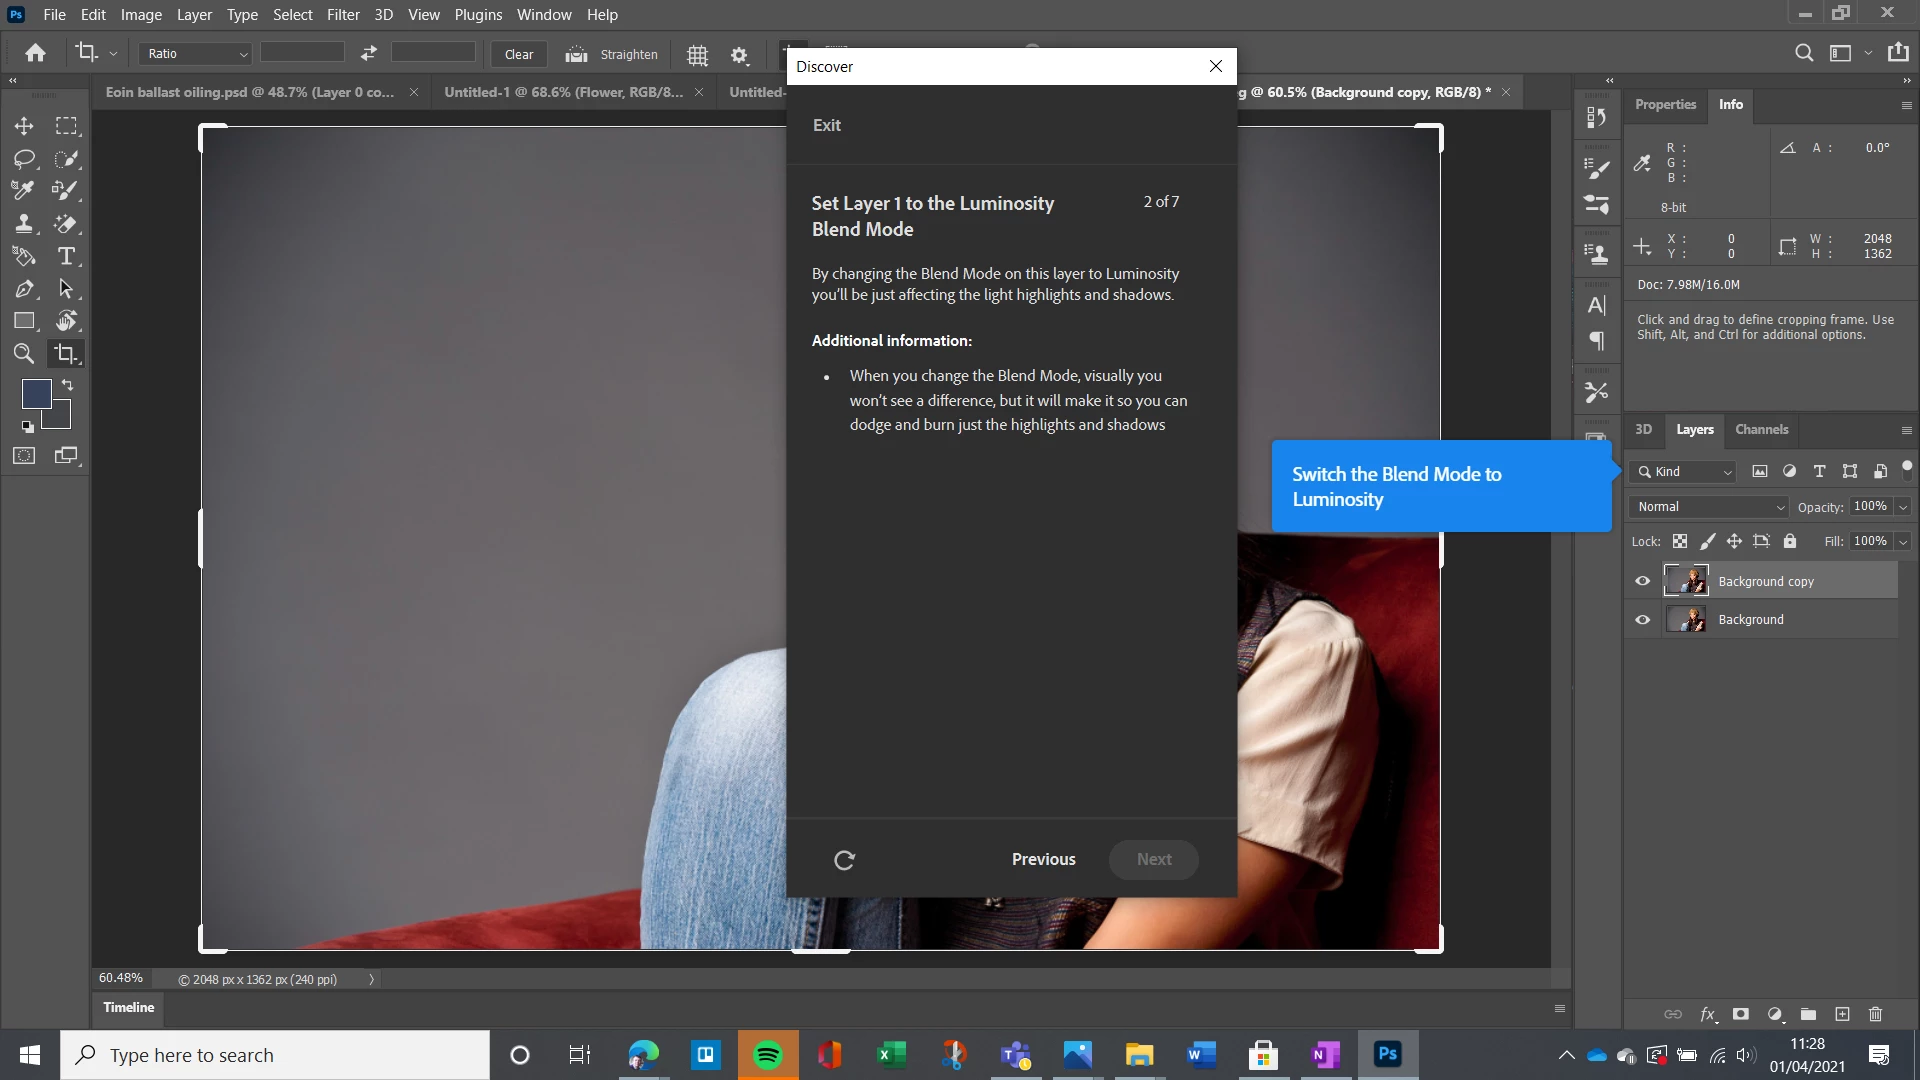Click Exit in the Discover panel
Screen dimensions: 1920x1080
click(x=826, y=125)
